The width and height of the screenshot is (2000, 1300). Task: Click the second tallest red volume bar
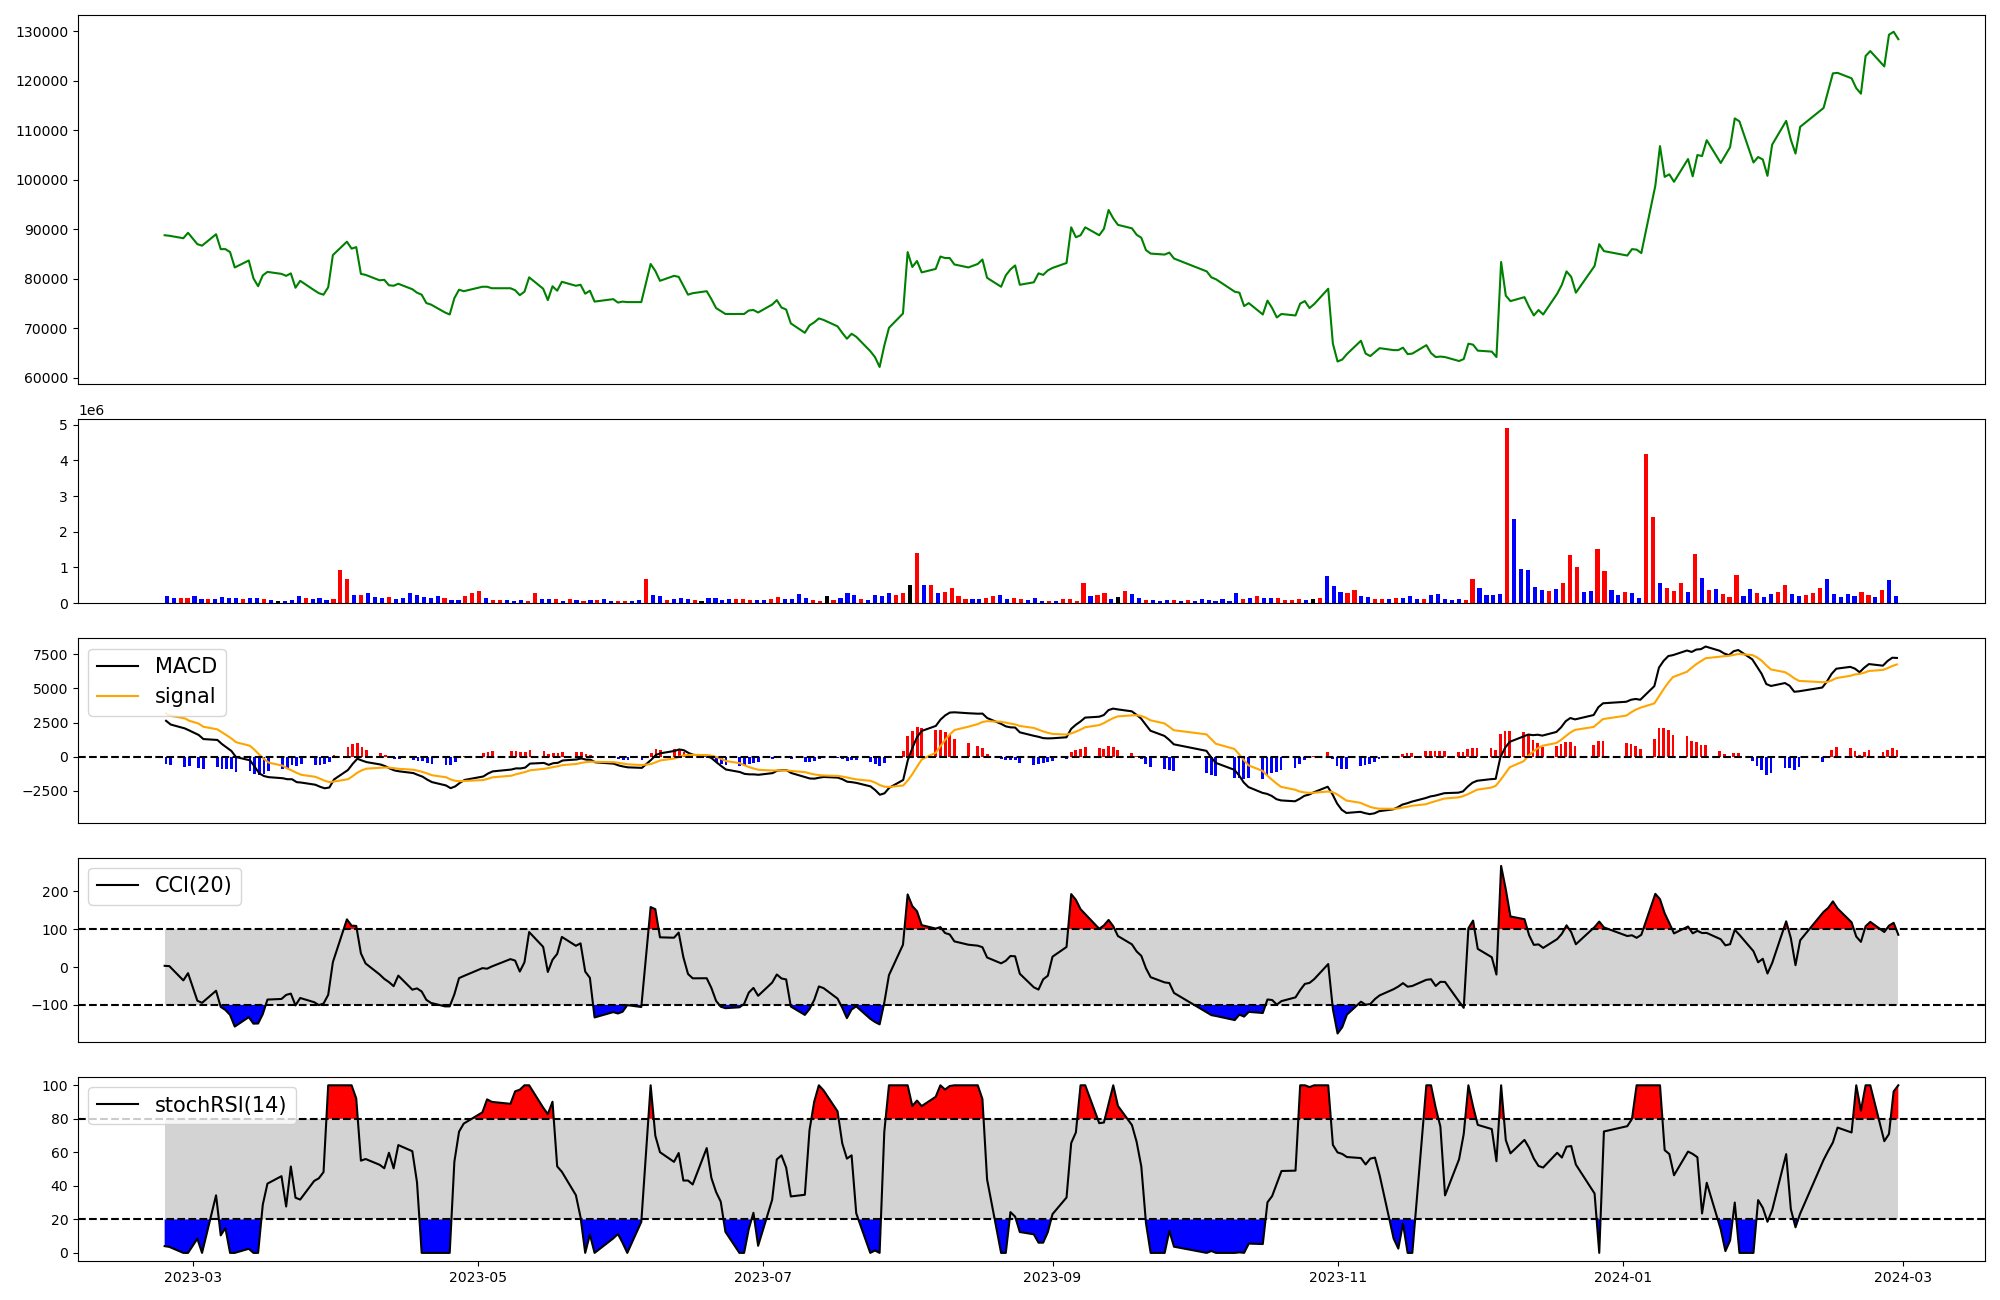[x=1646, y=528]
